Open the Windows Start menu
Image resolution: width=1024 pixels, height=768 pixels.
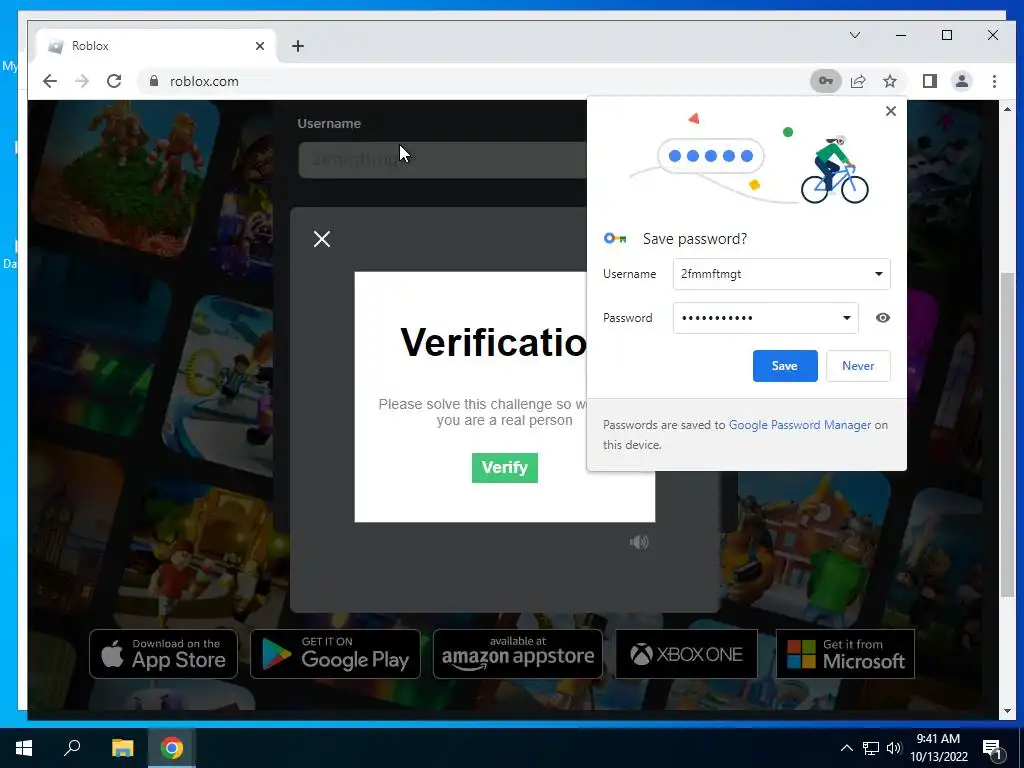click(24, 748)
